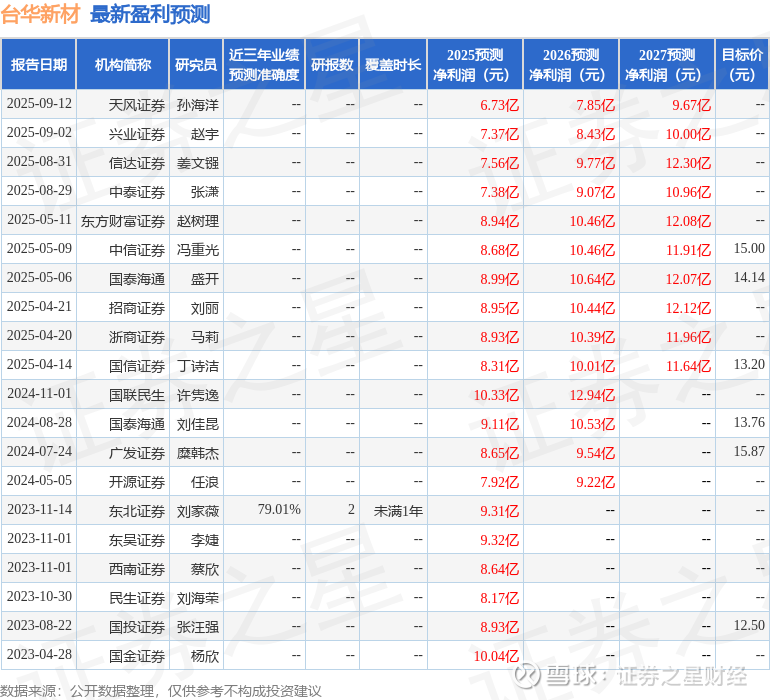Click the 13.76 target price

pyautogui.click(x=749, y=422)
